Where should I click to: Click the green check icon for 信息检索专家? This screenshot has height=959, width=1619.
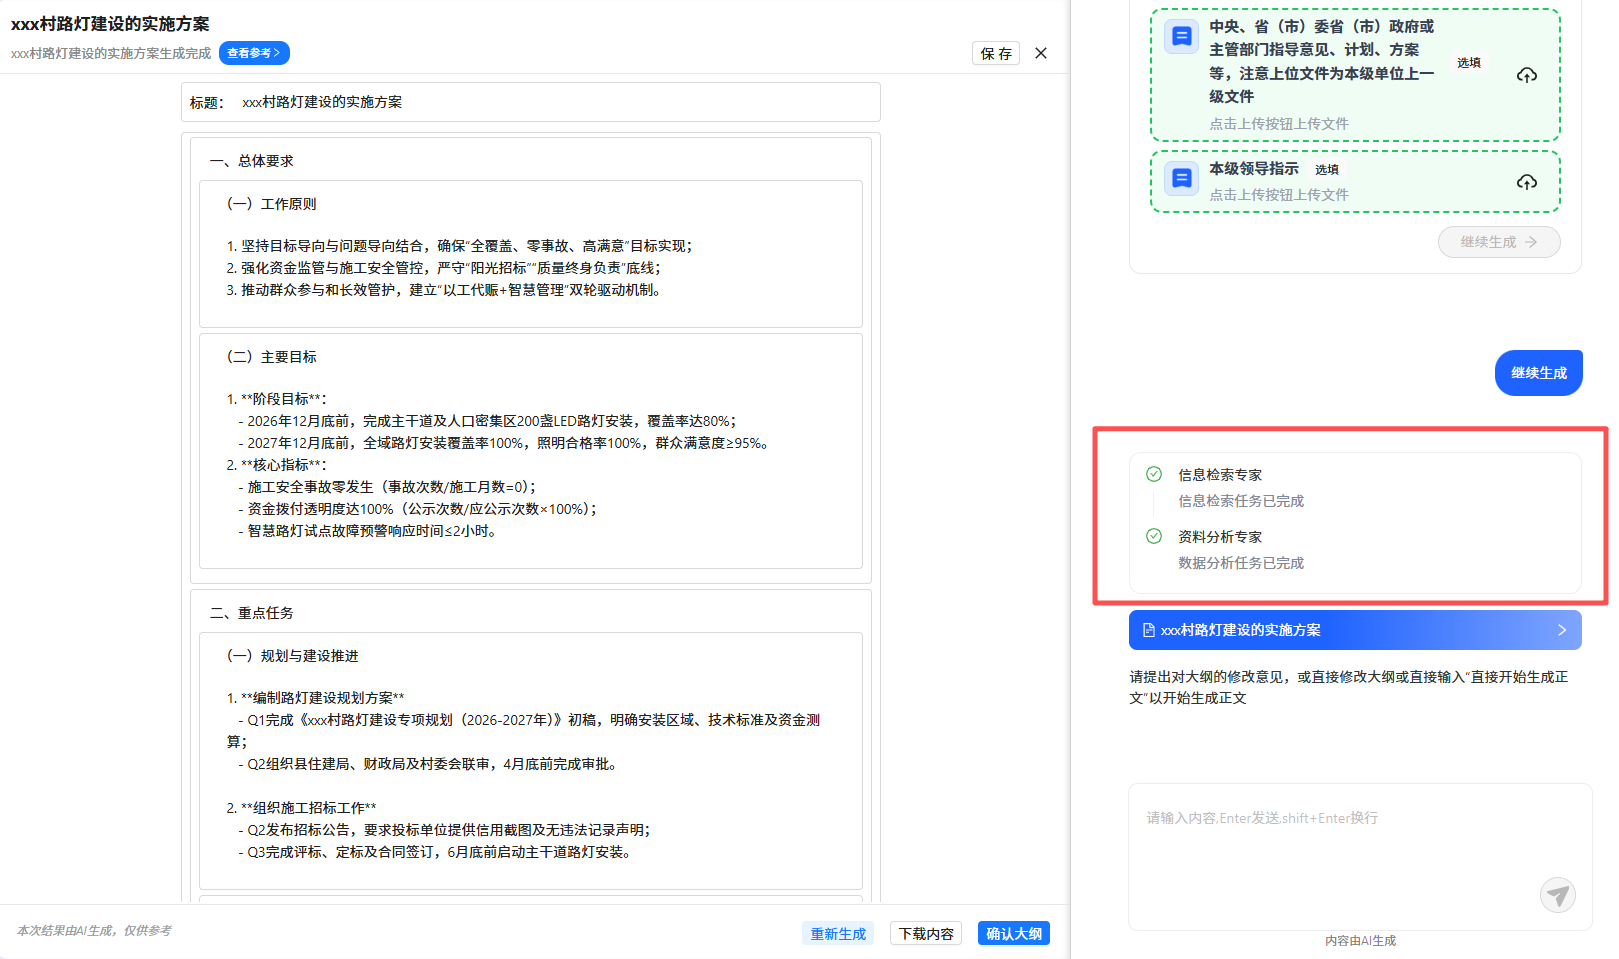pyautogui.click(x=1154, y=474)
